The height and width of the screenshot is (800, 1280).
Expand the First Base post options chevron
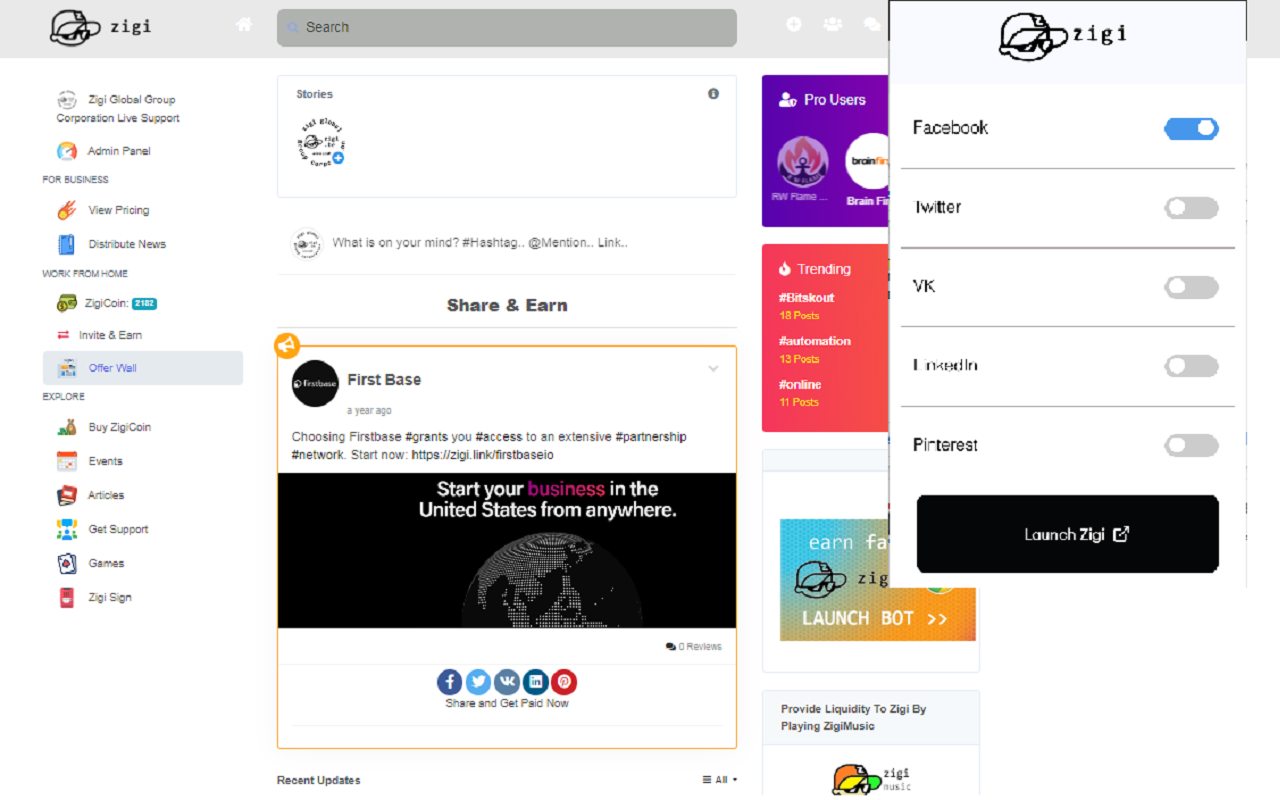pyautogui.click(x=713, y=368)
